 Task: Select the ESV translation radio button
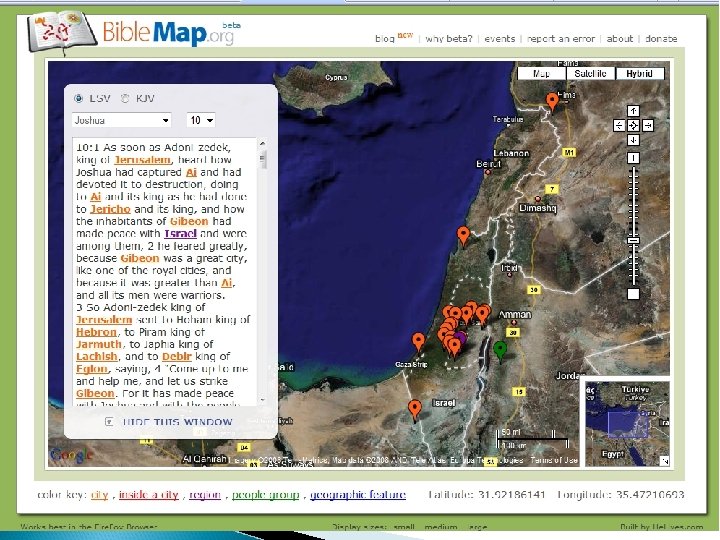pyautogui.click(x=79, y=98)
